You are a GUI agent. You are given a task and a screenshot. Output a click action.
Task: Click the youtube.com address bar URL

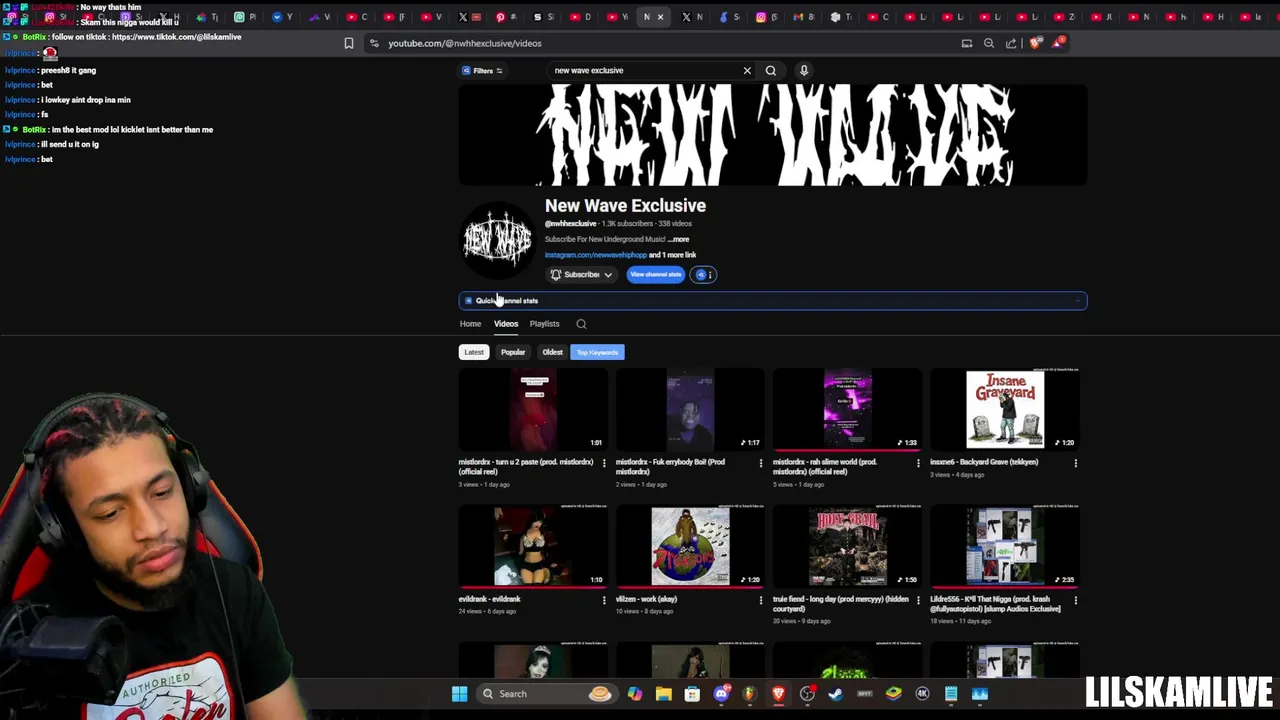pyautogui.click(x=465, y=43)
